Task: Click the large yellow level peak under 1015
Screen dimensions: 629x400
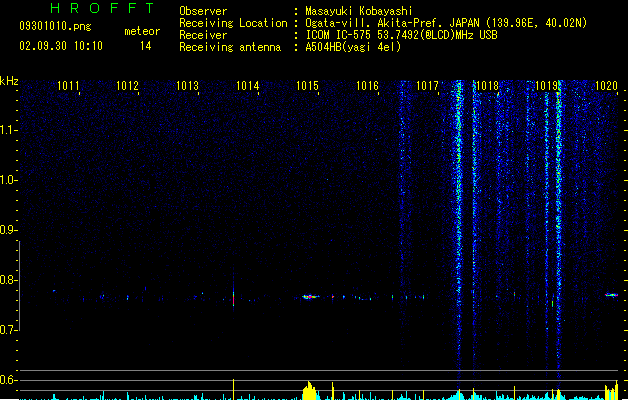Action: 309,390
